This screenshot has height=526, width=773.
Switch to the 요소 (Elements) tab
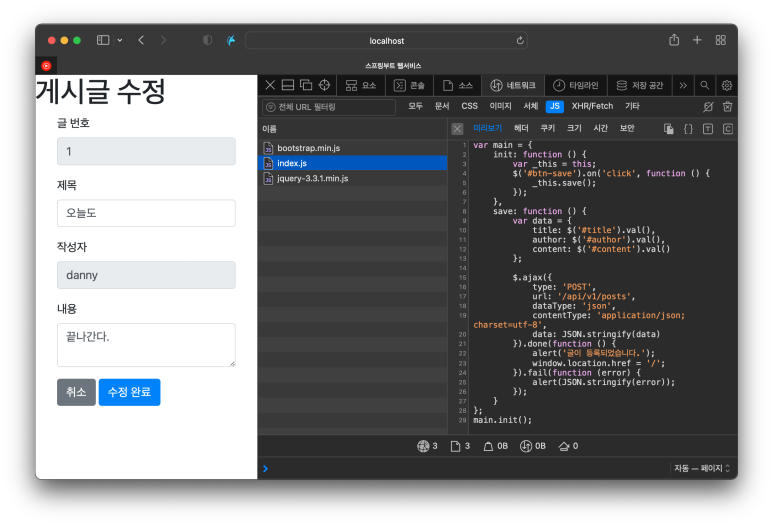[361, 85]
